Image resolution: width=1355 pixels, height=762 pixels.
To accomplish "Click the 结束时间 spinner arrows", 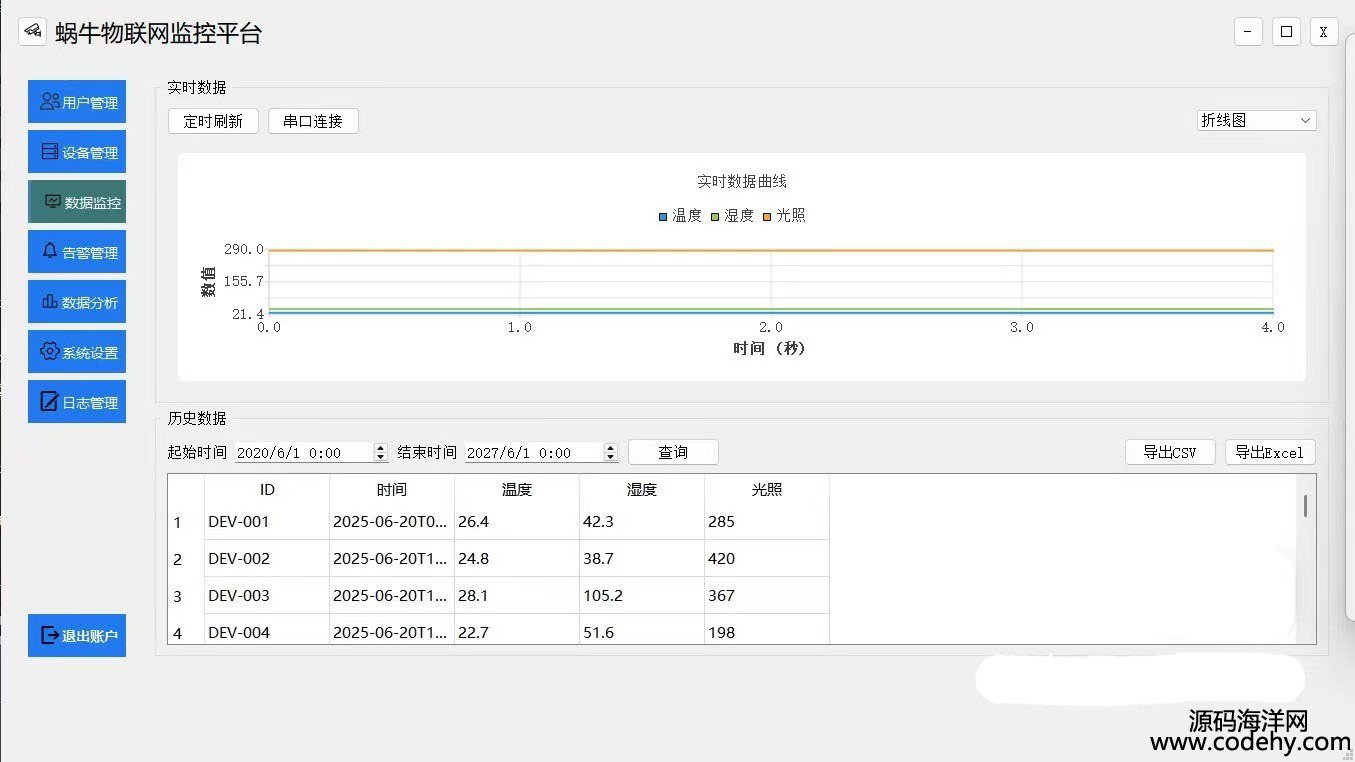I will pyautogui.click(x=610, y=452).
